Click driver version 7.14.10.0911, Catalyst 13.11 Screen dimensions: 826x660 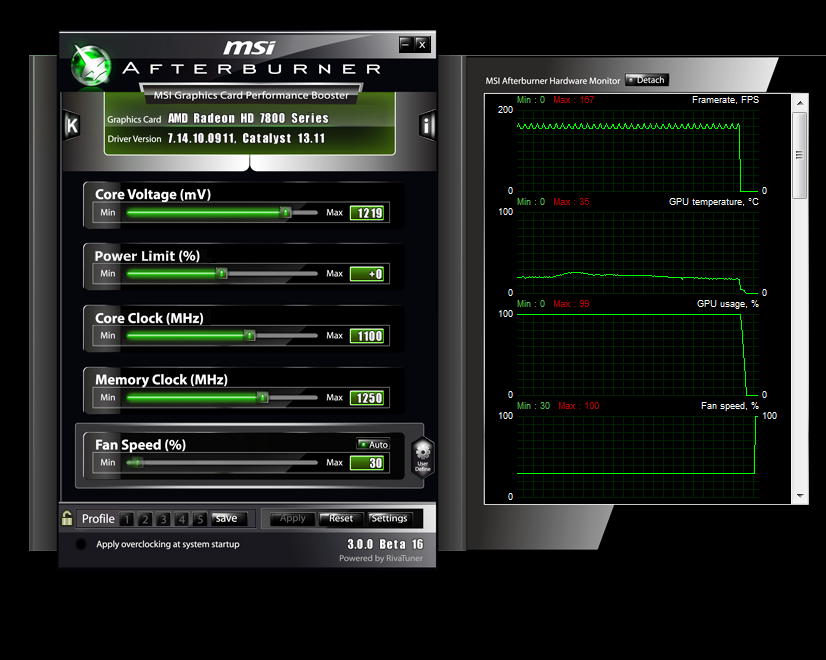pyautogui.click(x=246, y=138)
